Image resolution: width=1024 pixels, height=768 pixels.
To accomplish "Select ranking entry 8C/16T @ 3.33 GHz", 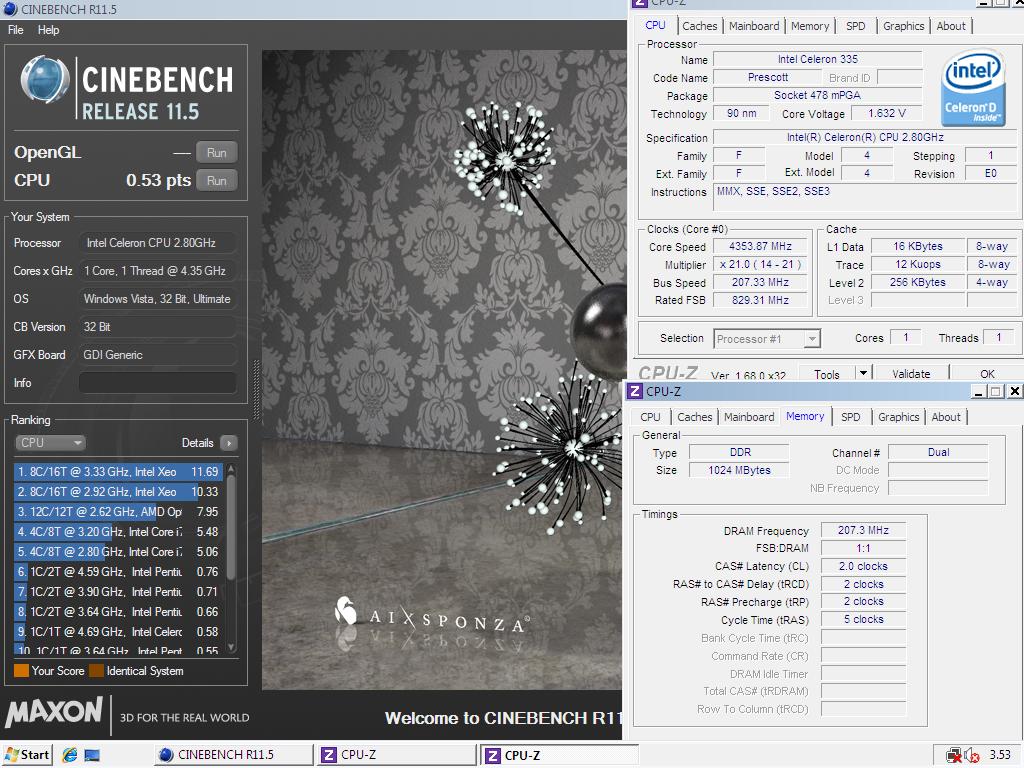I will point(118,472).
